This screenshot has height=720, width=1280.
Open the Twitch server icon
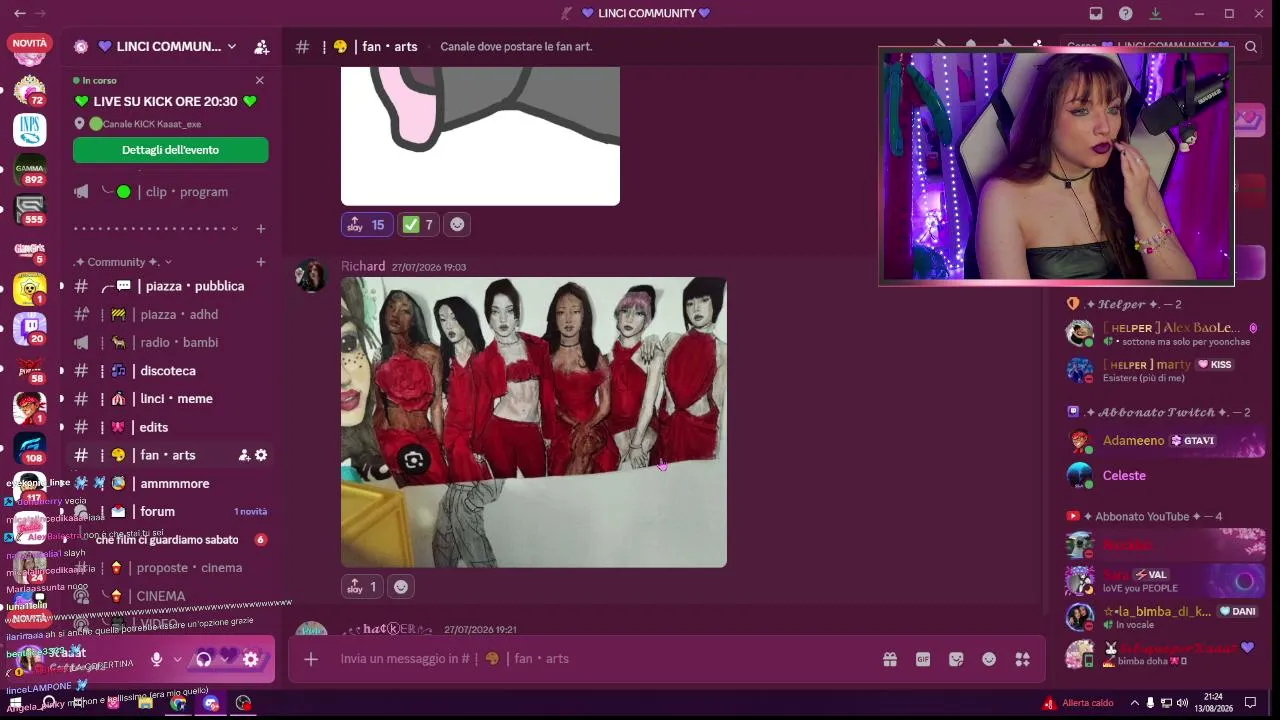pyautogui.click(x=30, y=328)
